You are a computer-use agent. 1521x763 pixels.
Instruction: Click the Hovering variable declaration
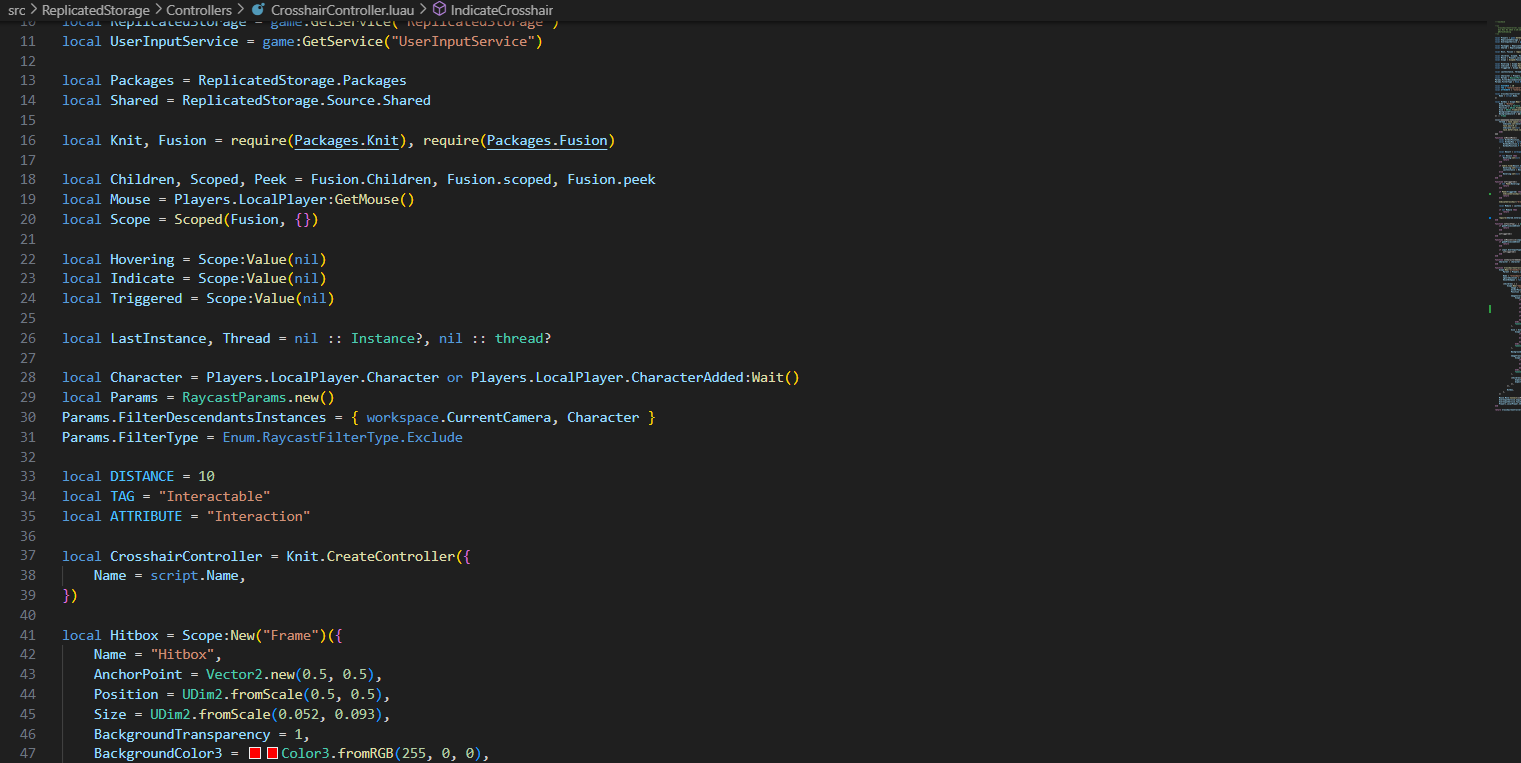[x=142, y=259]
